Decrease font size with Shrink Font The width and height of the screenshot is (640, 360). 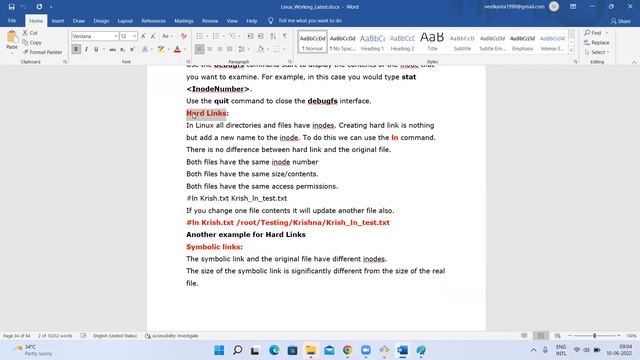tap(153, 36)
